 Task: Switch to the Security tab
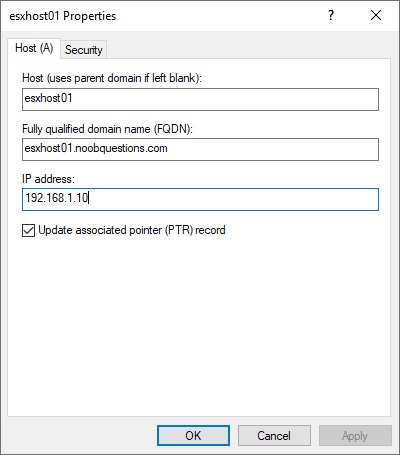(x=84, y=50)
